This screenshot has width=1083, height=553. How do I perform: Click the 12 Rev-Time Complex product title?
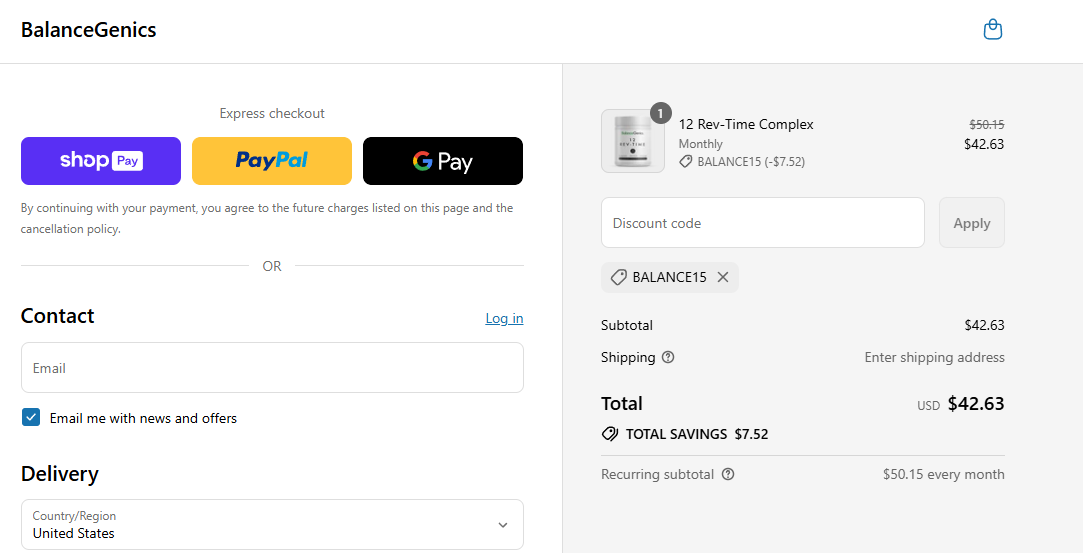[x=746, y=124]
